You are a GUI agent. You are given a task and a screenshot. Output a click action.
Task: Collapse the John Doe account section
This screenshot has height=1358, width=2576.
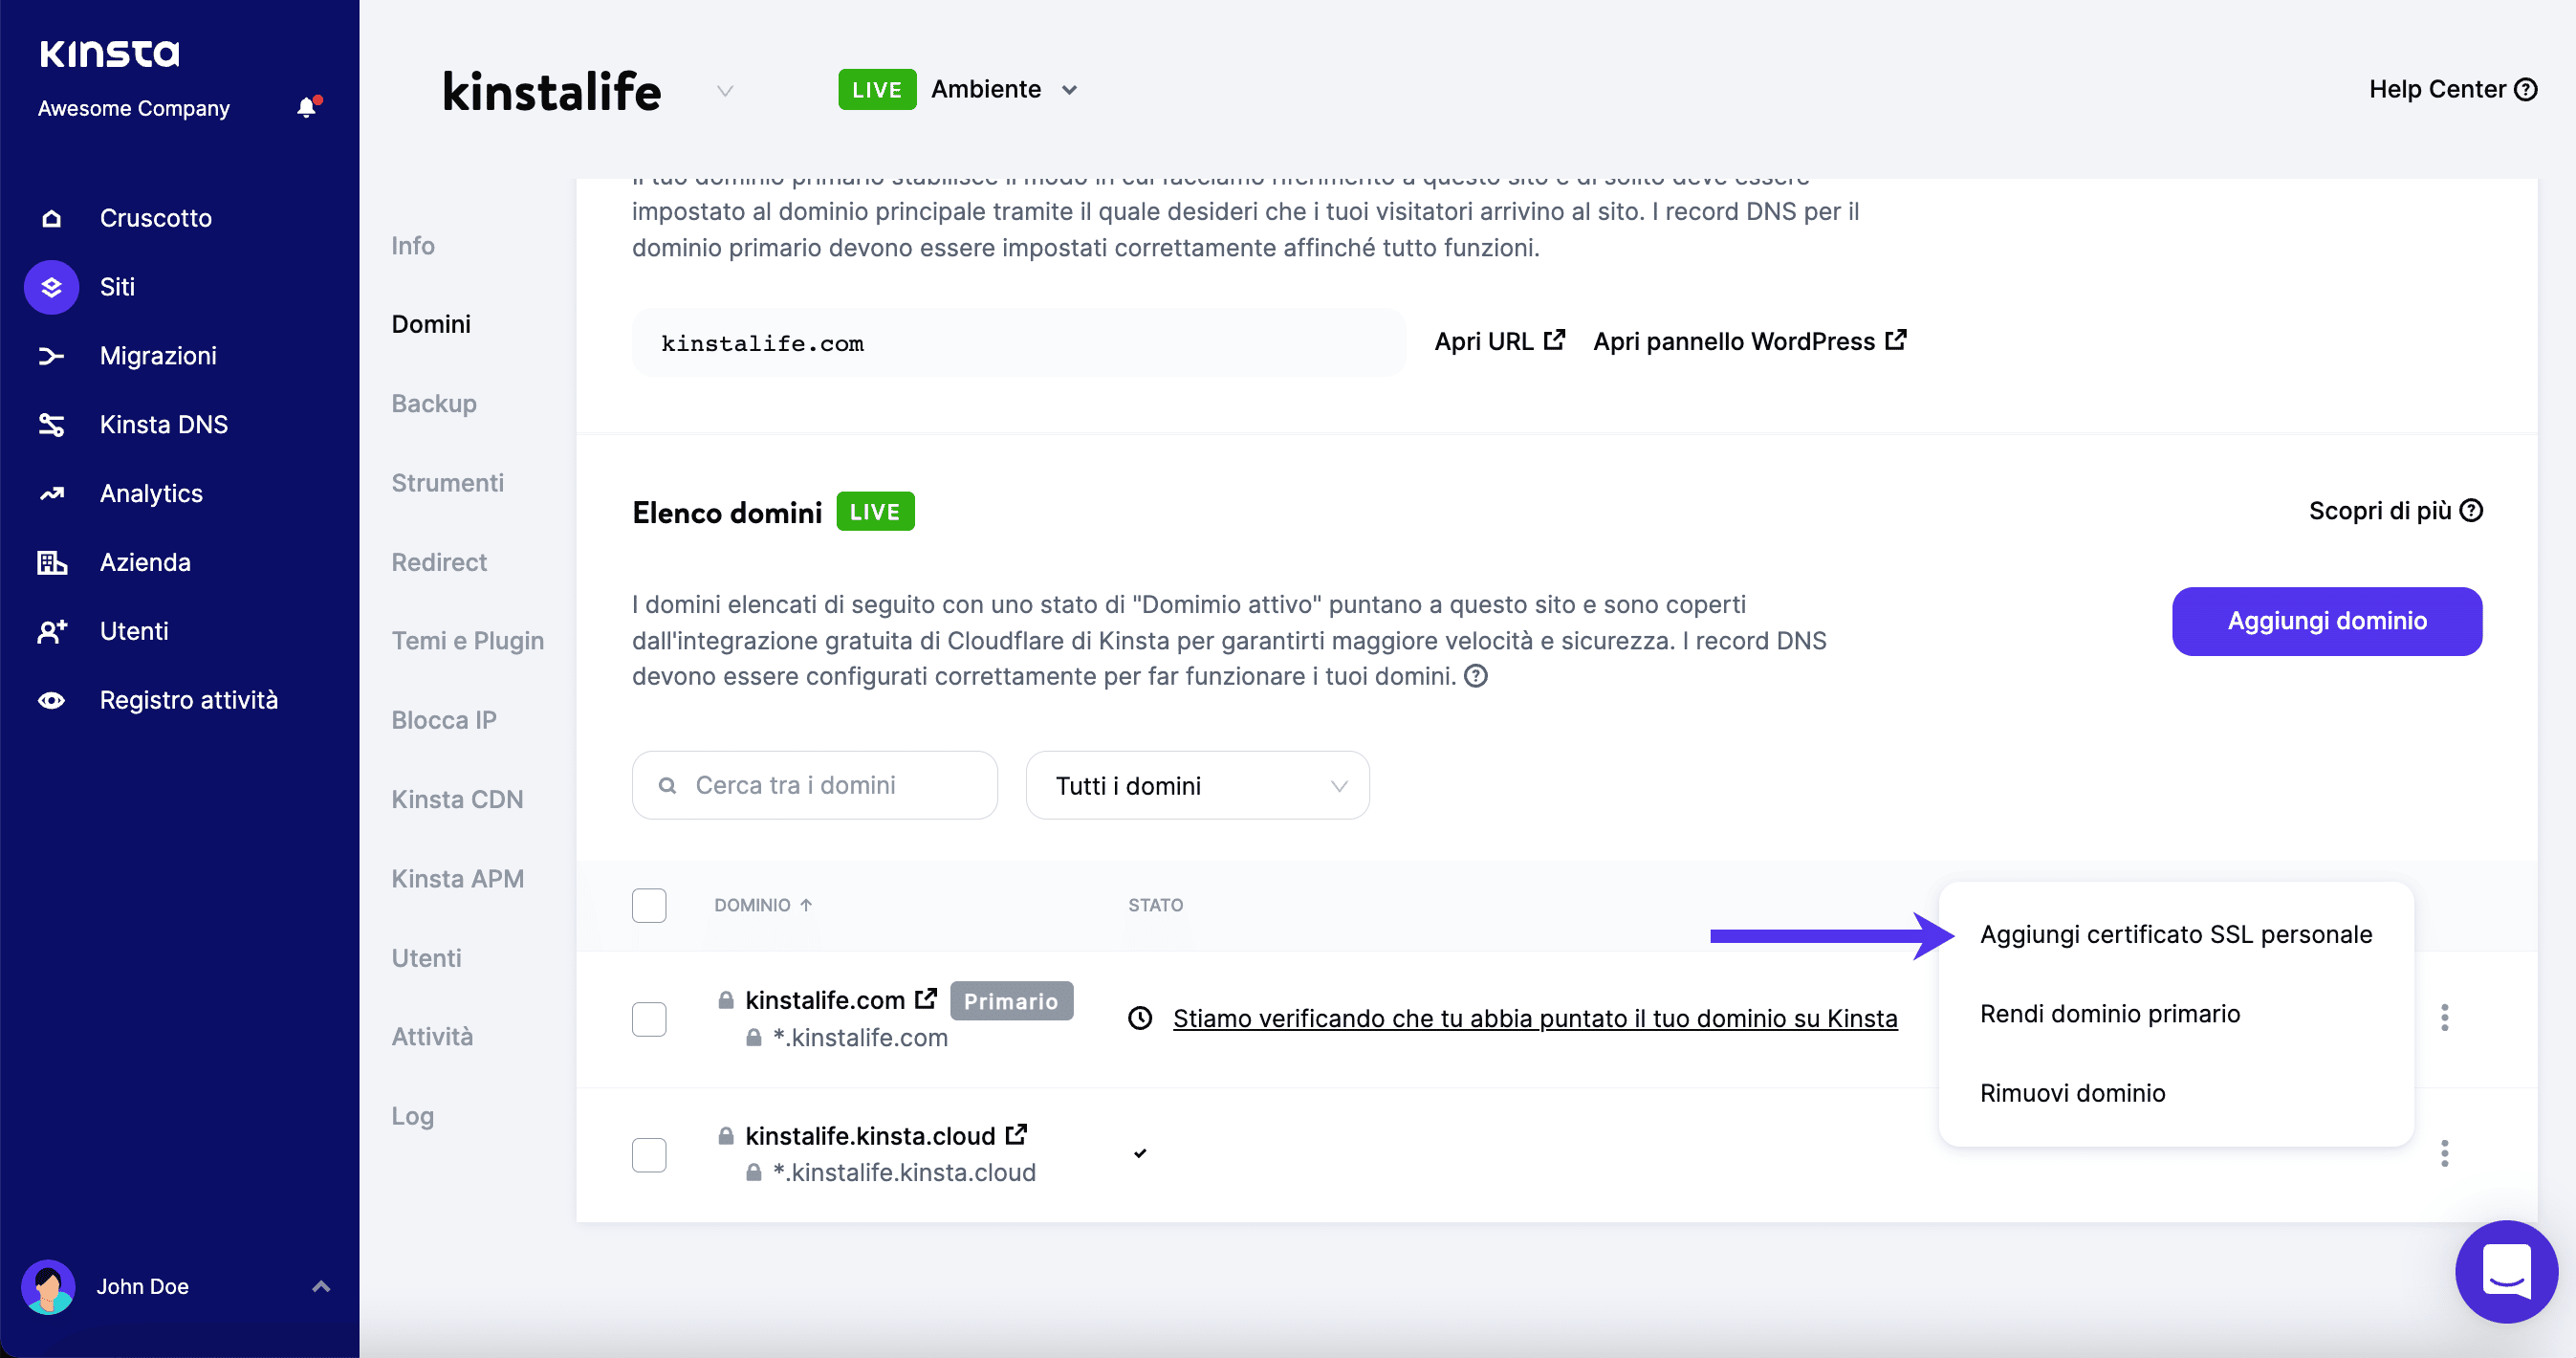(320, 1286)
